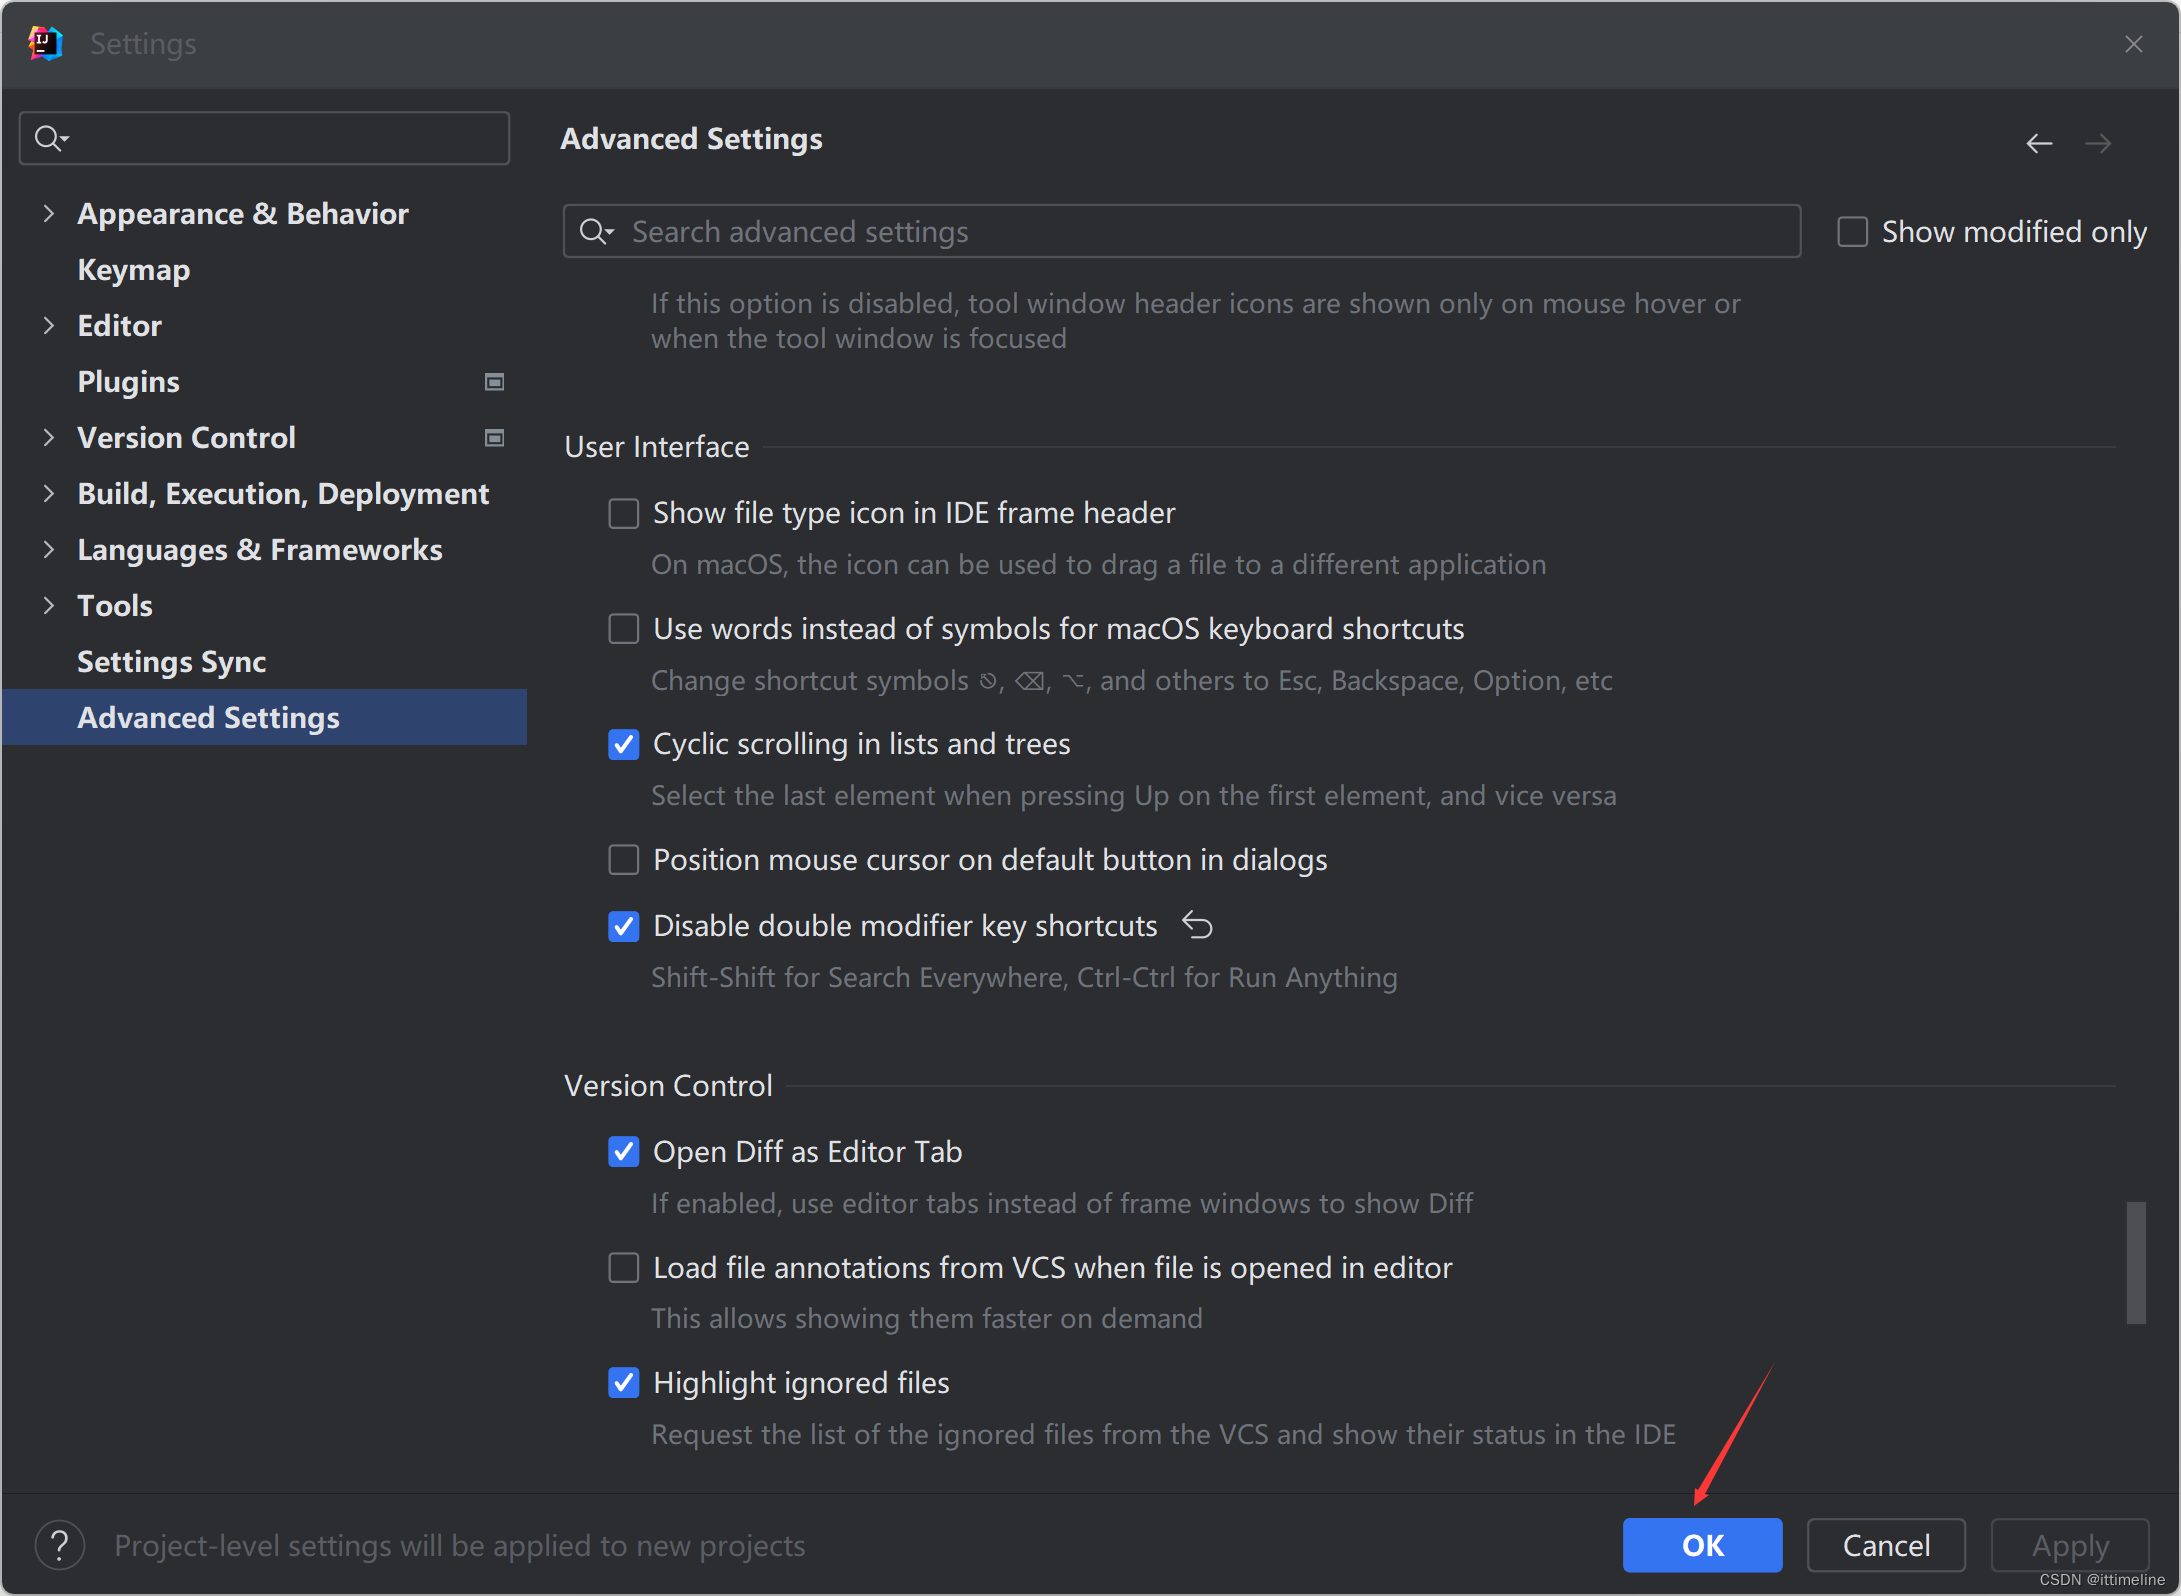
Task: Click the vertical scrollbar thumb in settings panel
Action: point(2136,1263)
